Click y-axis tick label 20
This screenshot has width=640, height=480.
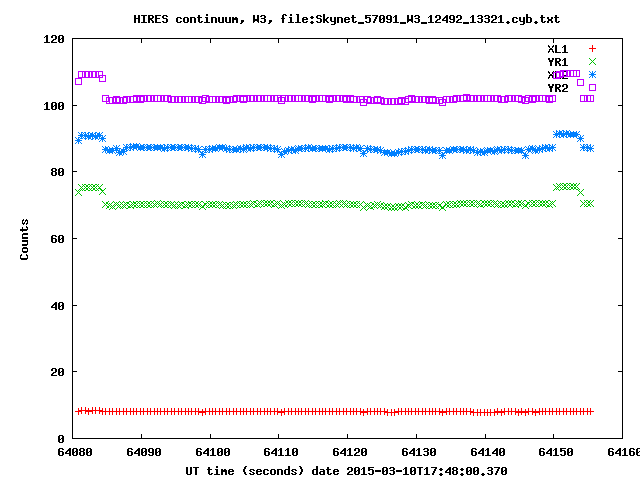pos(58,372)
